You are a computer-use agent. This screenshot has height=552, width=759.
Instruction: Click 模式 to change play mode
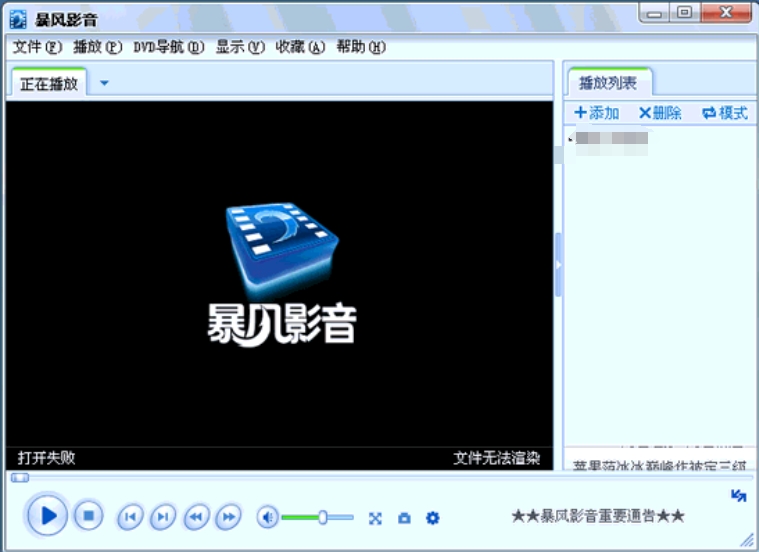click(x=725, y=113)
